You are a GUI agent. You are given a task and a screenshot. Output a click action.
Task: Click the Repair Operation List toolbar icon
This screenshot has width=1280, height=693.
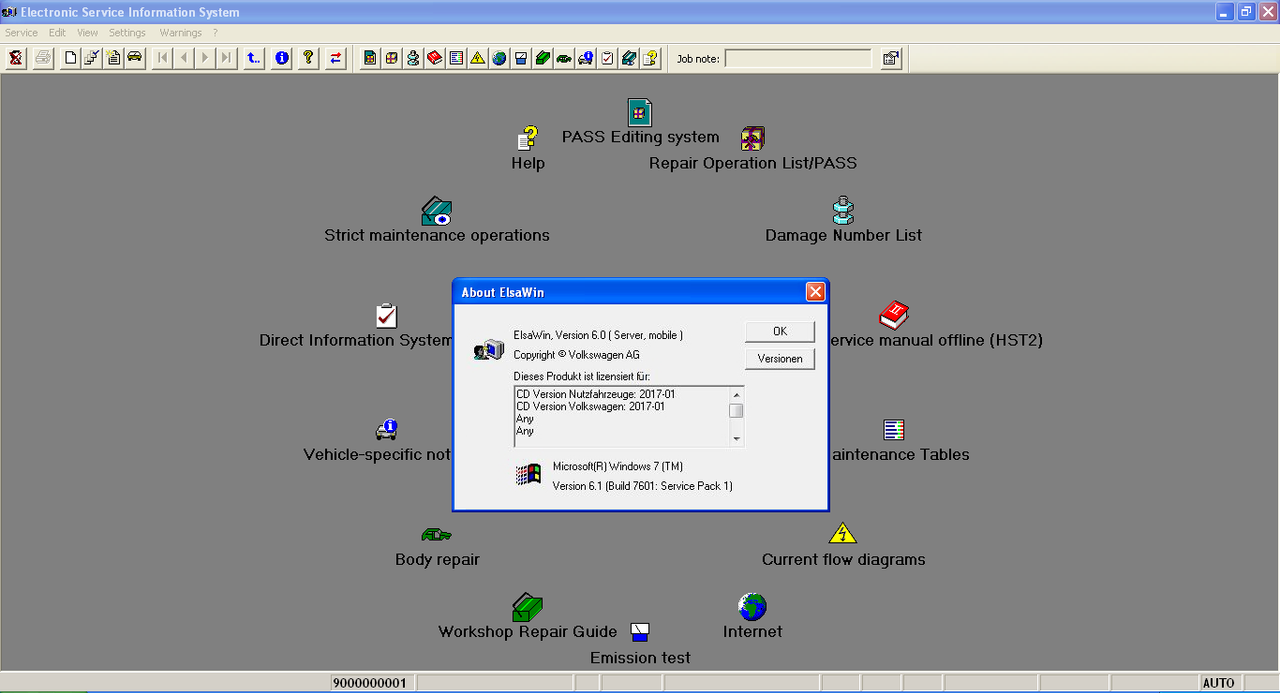(x=392, y=58)
